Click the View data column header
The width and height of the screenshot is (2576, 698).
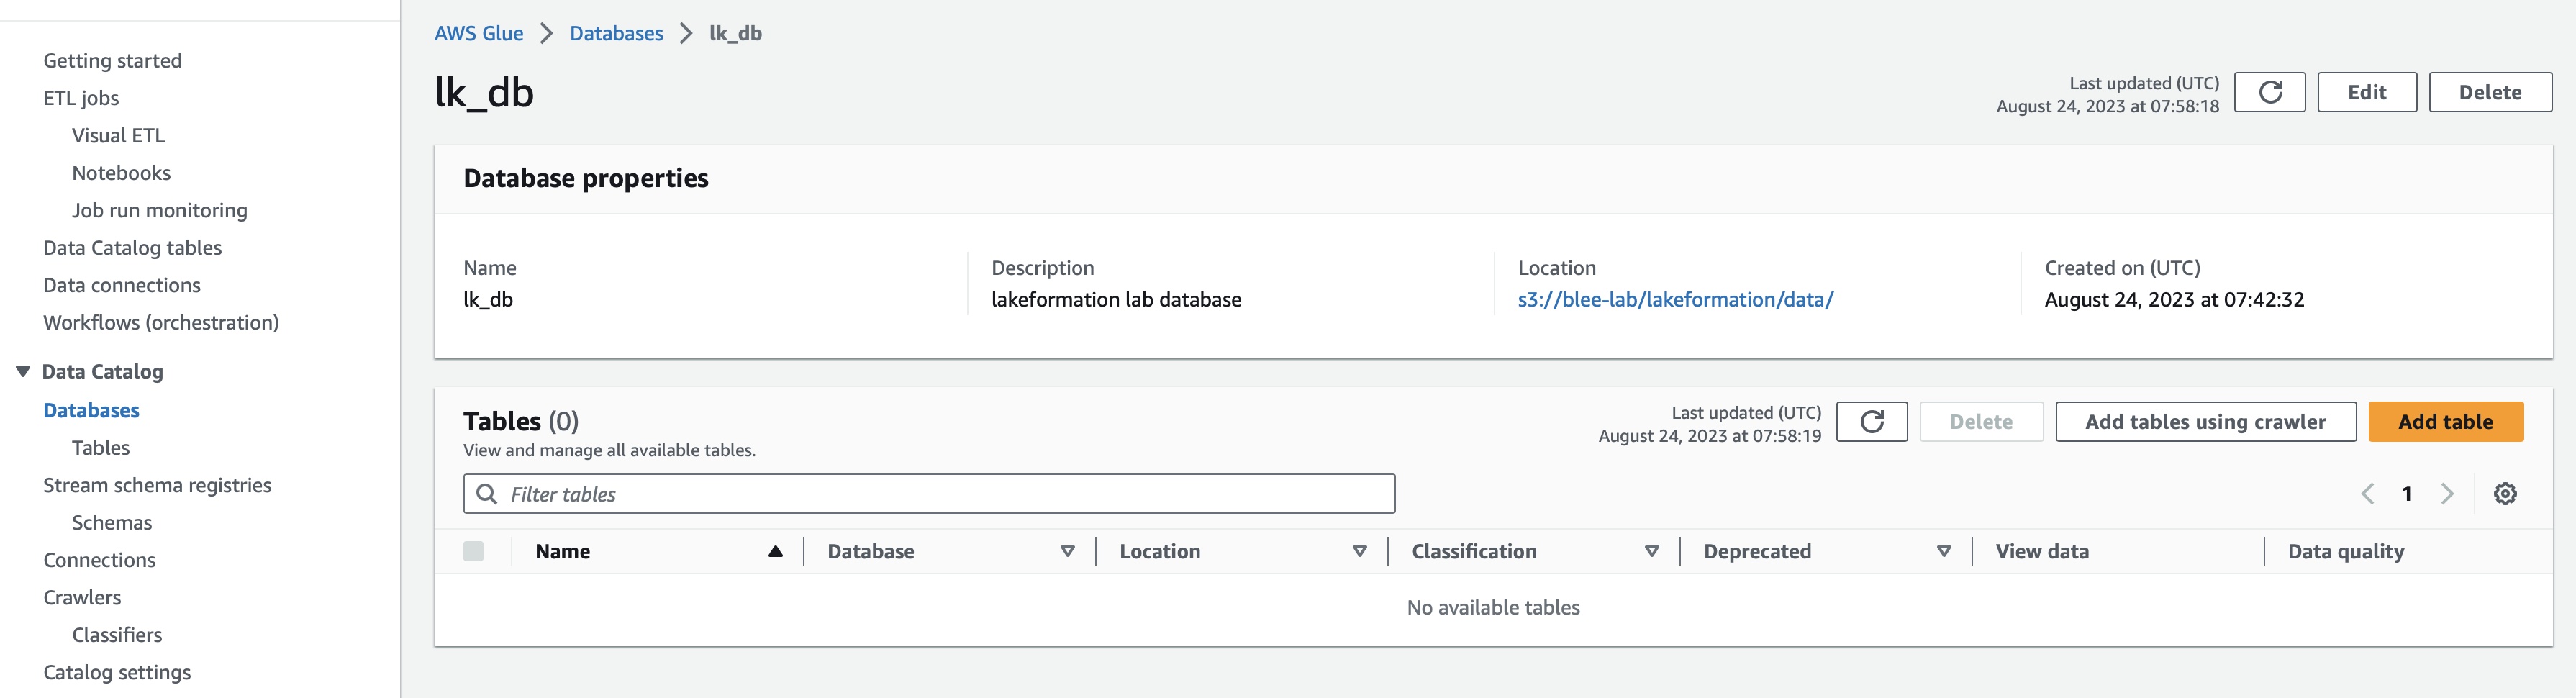click(2042, 551)
